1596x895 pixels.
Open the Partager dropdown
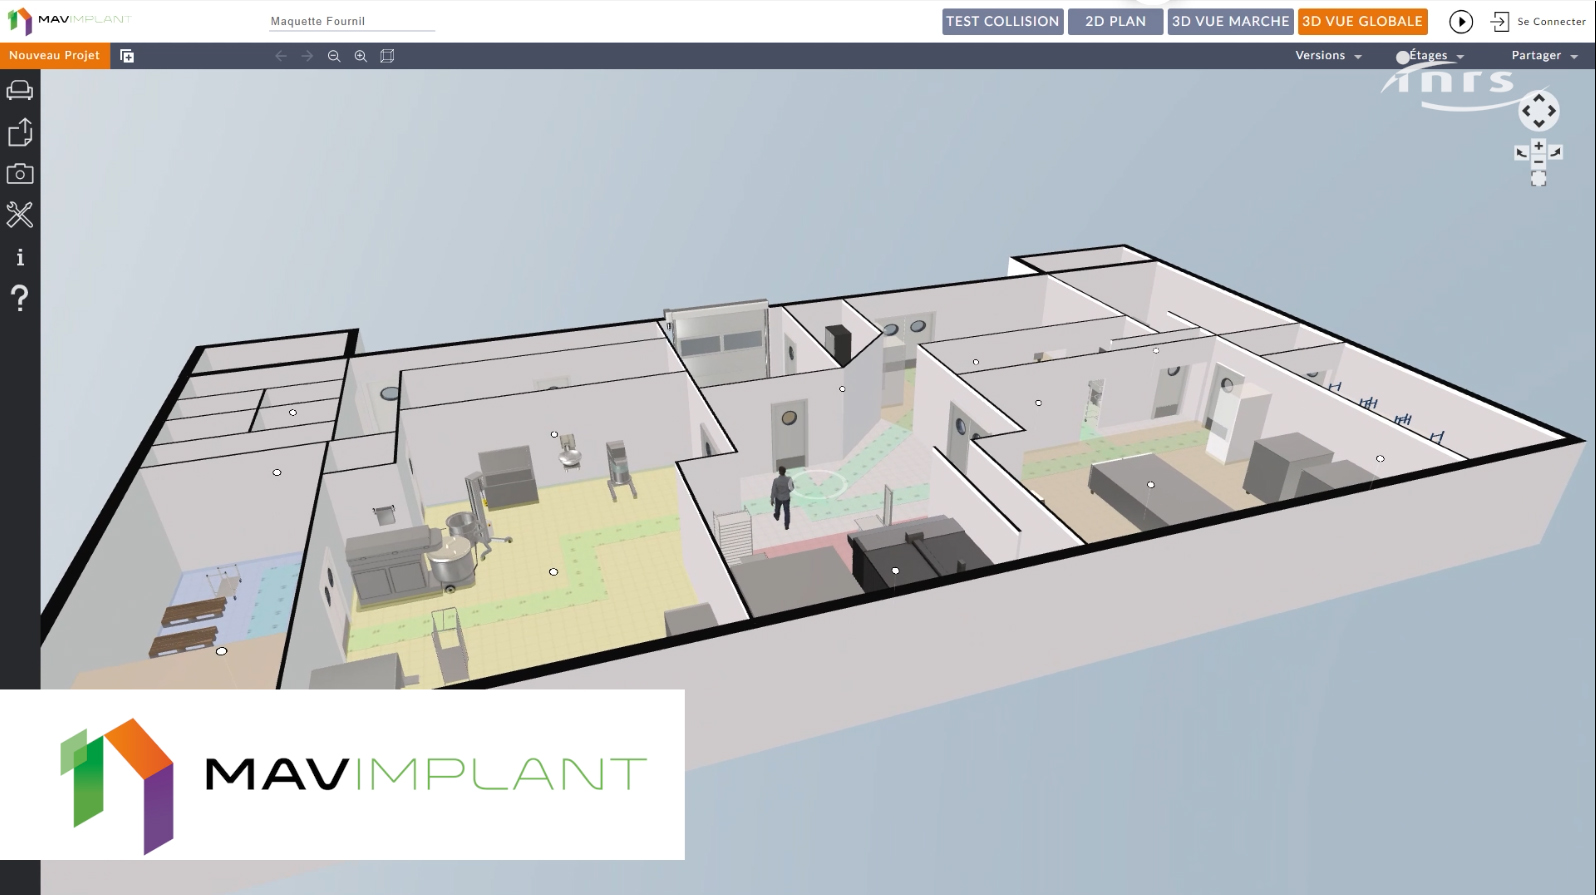tap(1544, 56)
